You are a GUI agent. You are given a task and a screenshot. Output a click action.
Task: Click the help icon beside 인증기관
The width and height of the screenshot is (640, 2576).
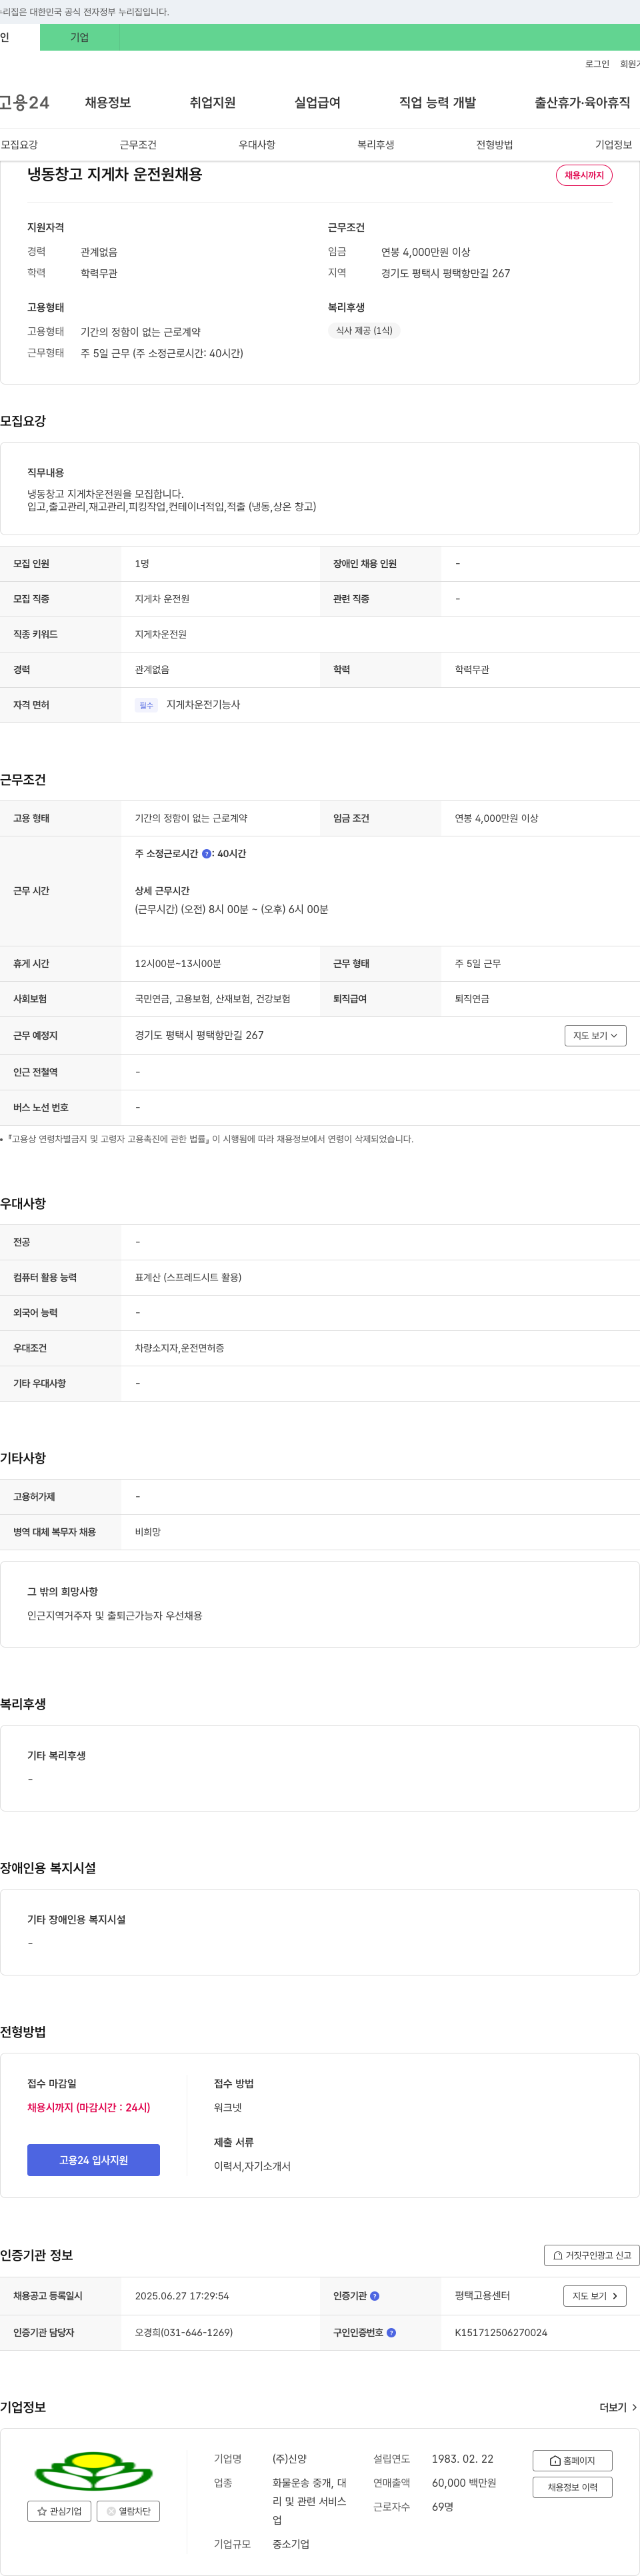point(374,2296)
